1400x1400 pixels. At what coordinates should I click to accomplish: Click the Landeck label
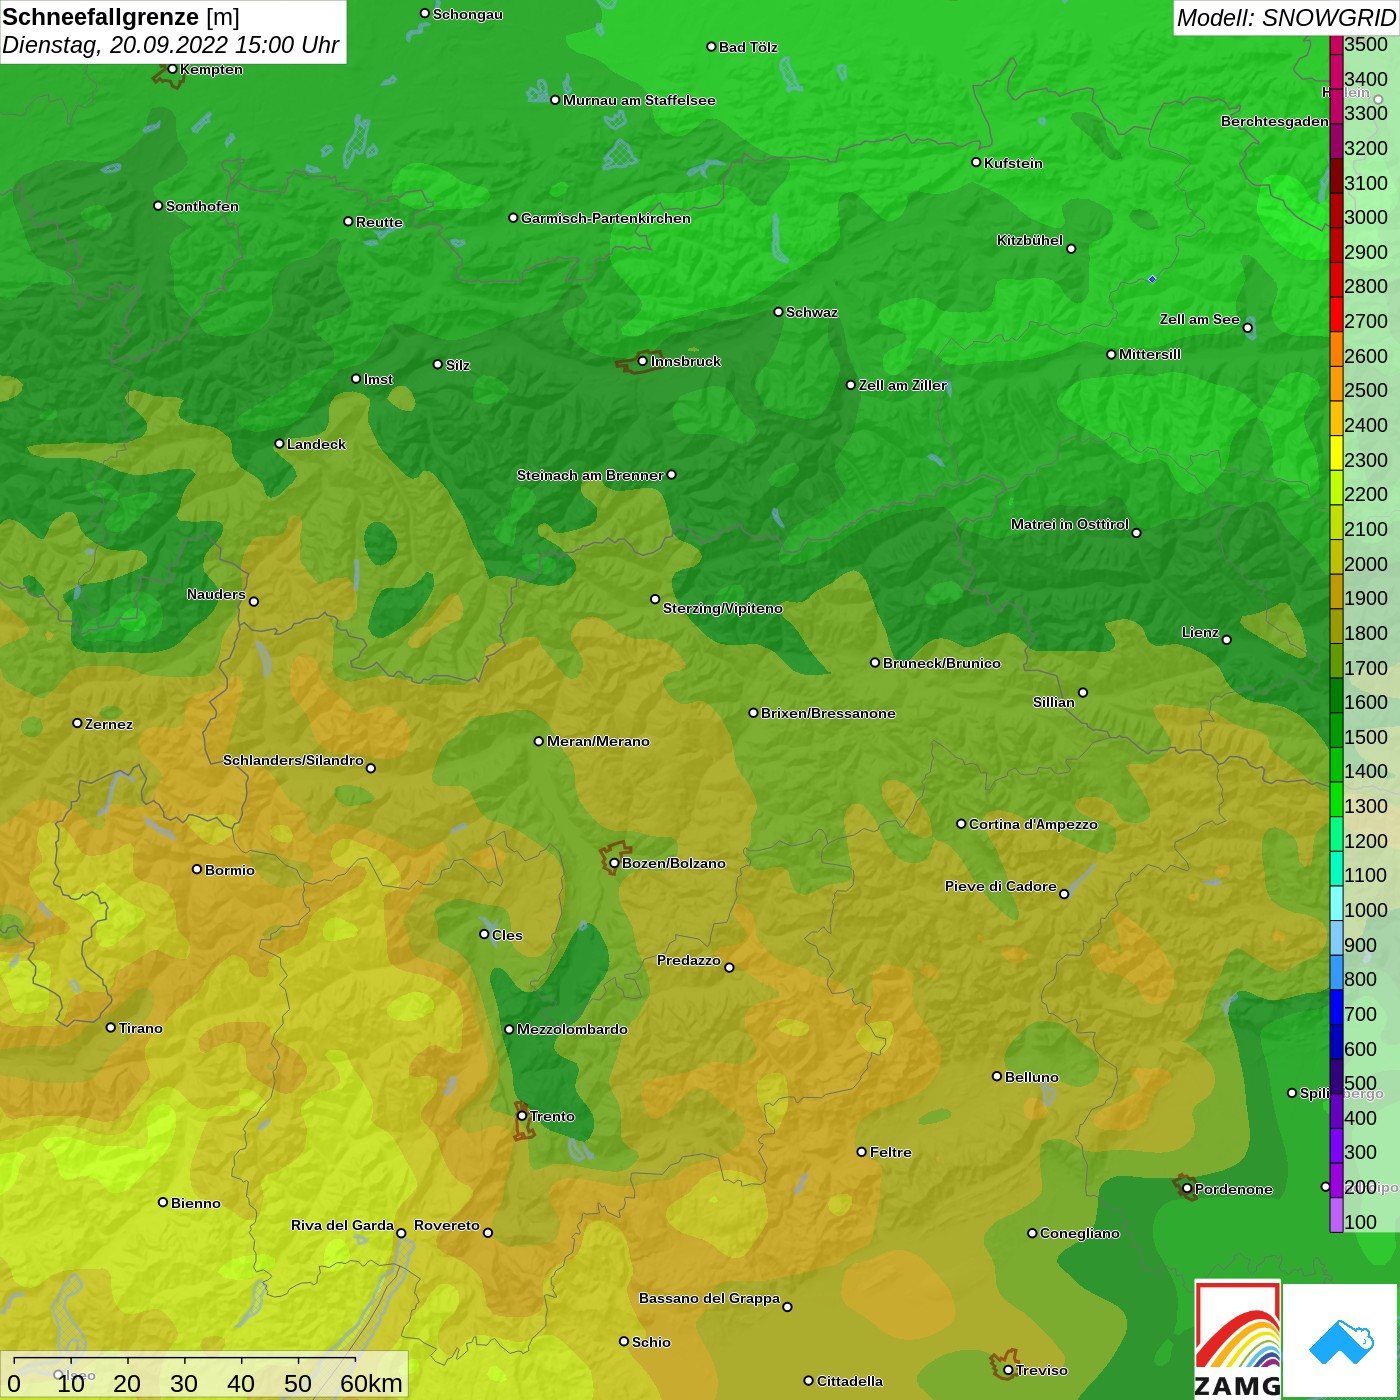click(316, 444)
